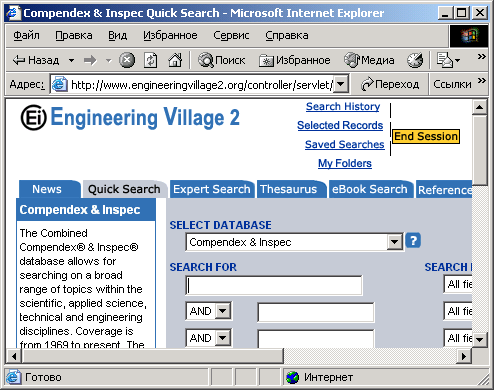Expand the address bar URL dropdown

(x=341, y=84)
